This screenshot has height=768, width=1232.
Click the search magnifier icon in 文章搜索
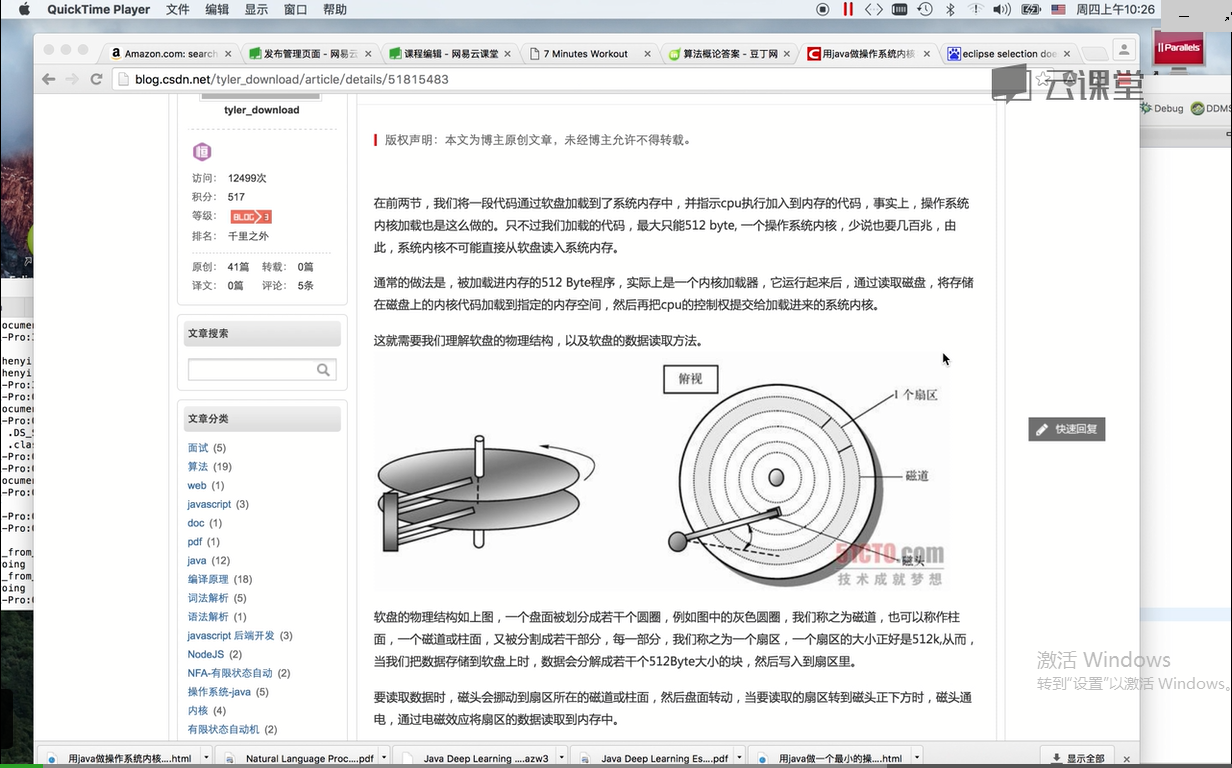tap(323, 370)
